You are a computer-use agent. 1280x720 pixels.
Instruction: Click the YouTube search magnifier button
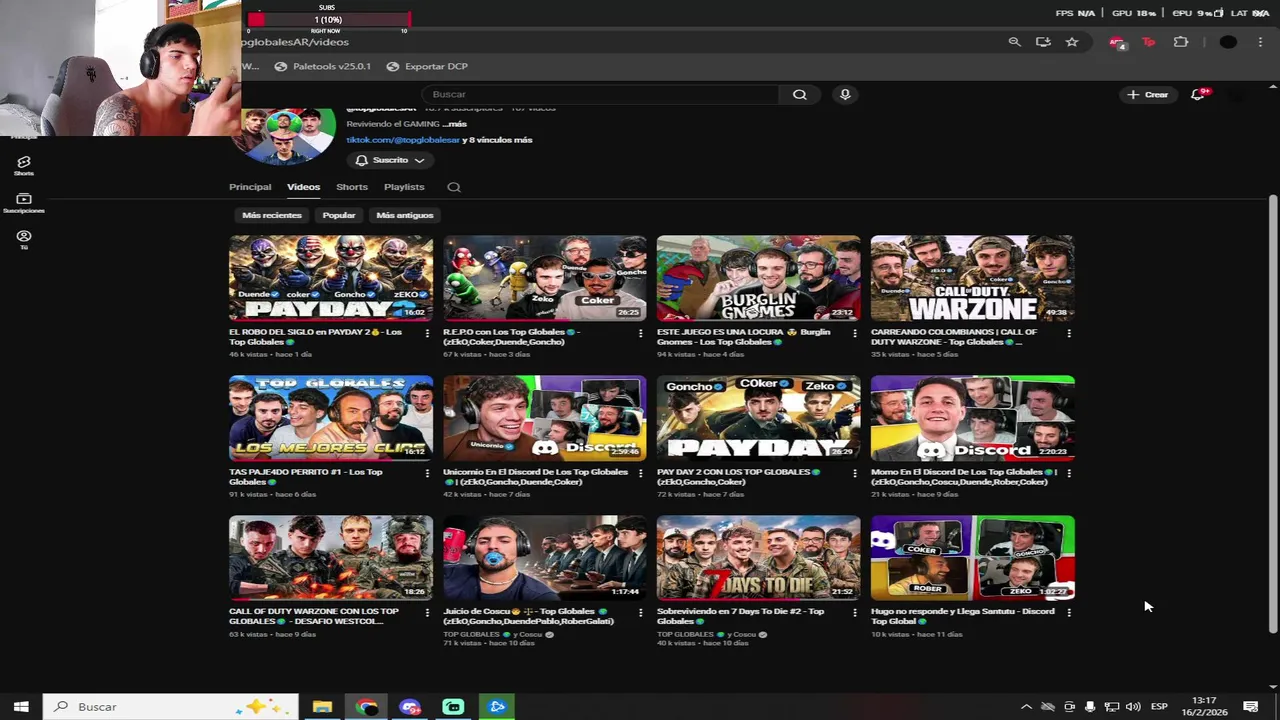point(799,94)
